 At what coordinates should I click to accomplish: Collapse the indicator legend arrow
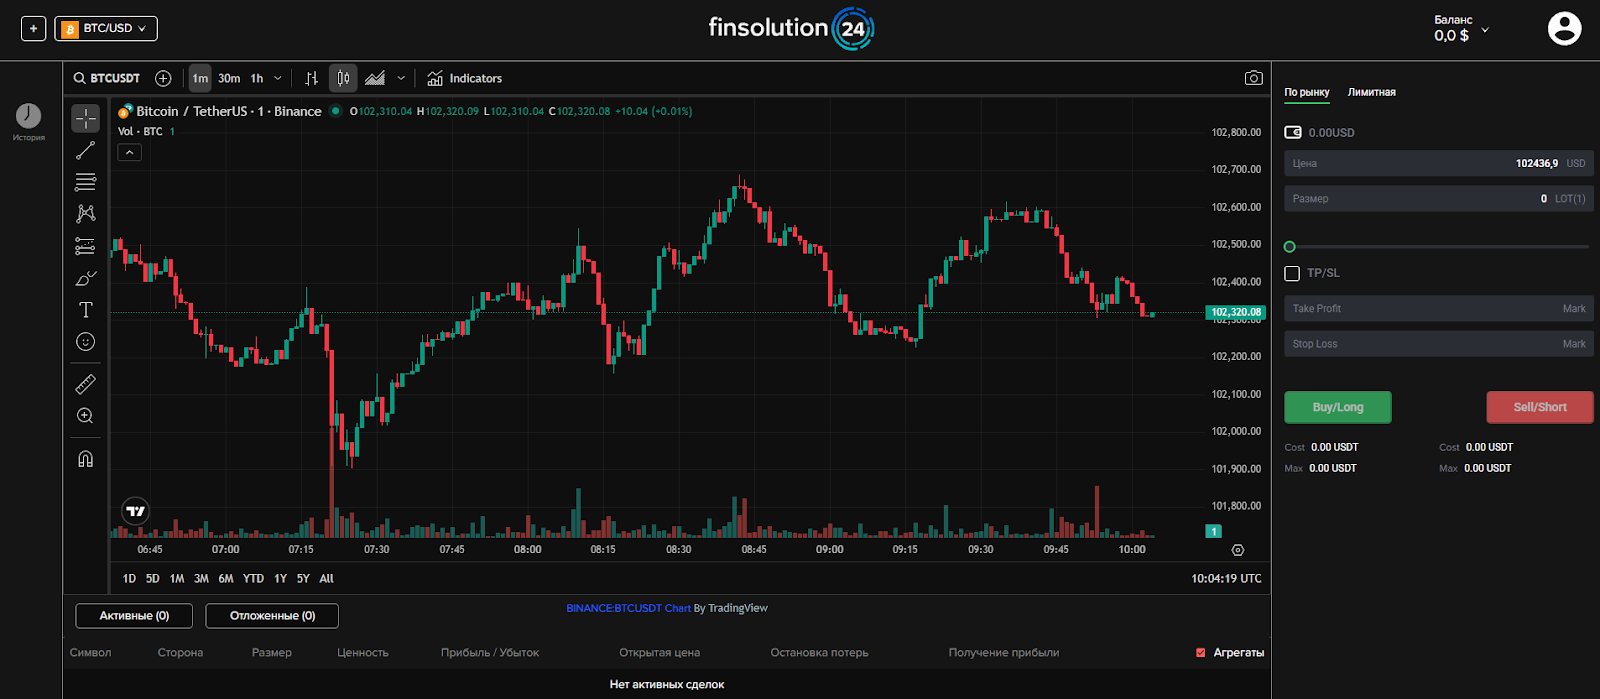(129, 152)
